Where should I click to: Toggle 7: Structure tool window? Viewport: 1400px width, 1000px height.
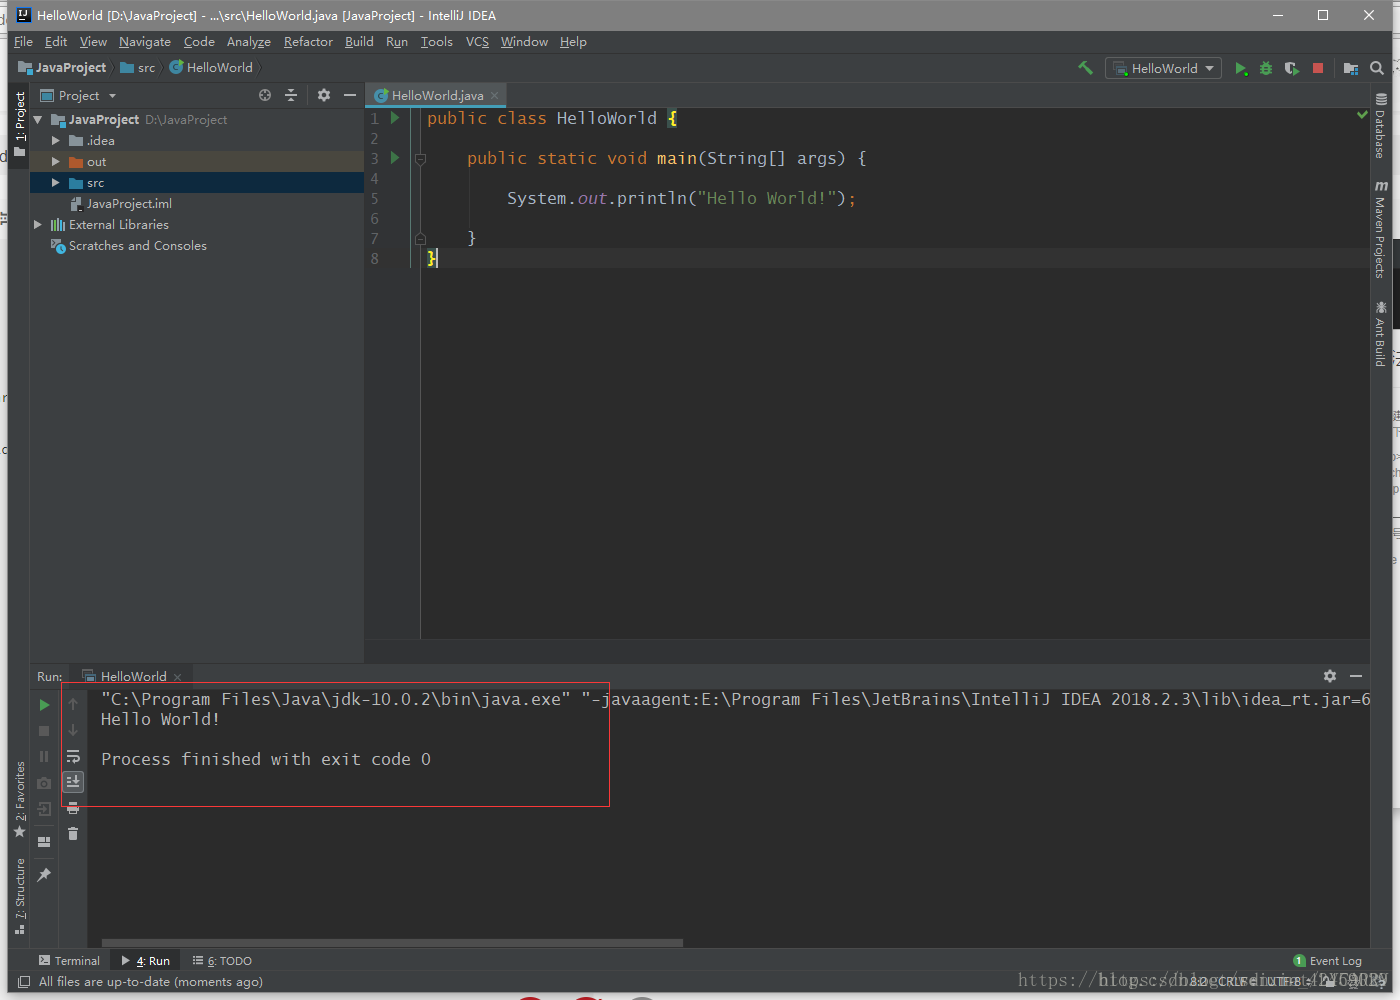point(19,897)
